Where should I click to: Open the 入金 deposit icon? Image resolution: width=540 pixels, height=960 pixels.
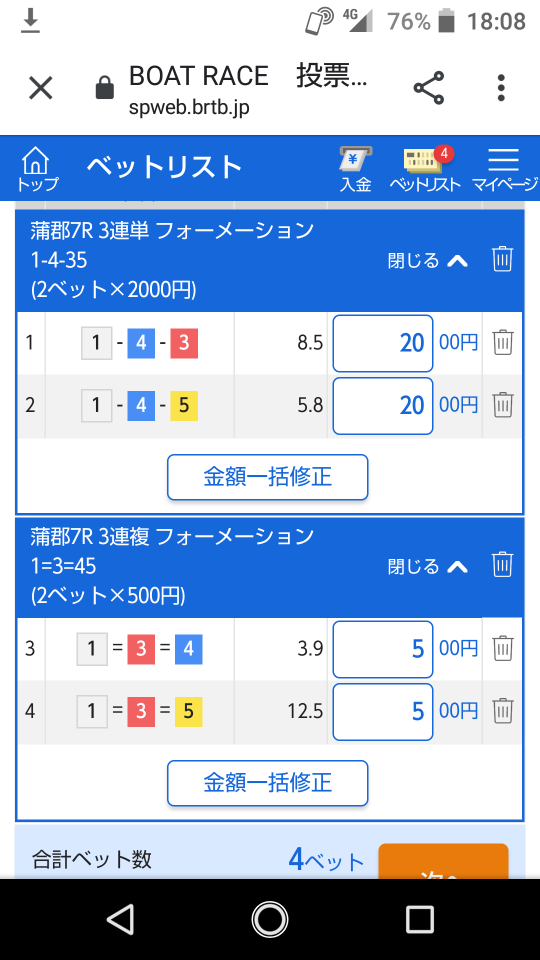click(x=356, y=170)
